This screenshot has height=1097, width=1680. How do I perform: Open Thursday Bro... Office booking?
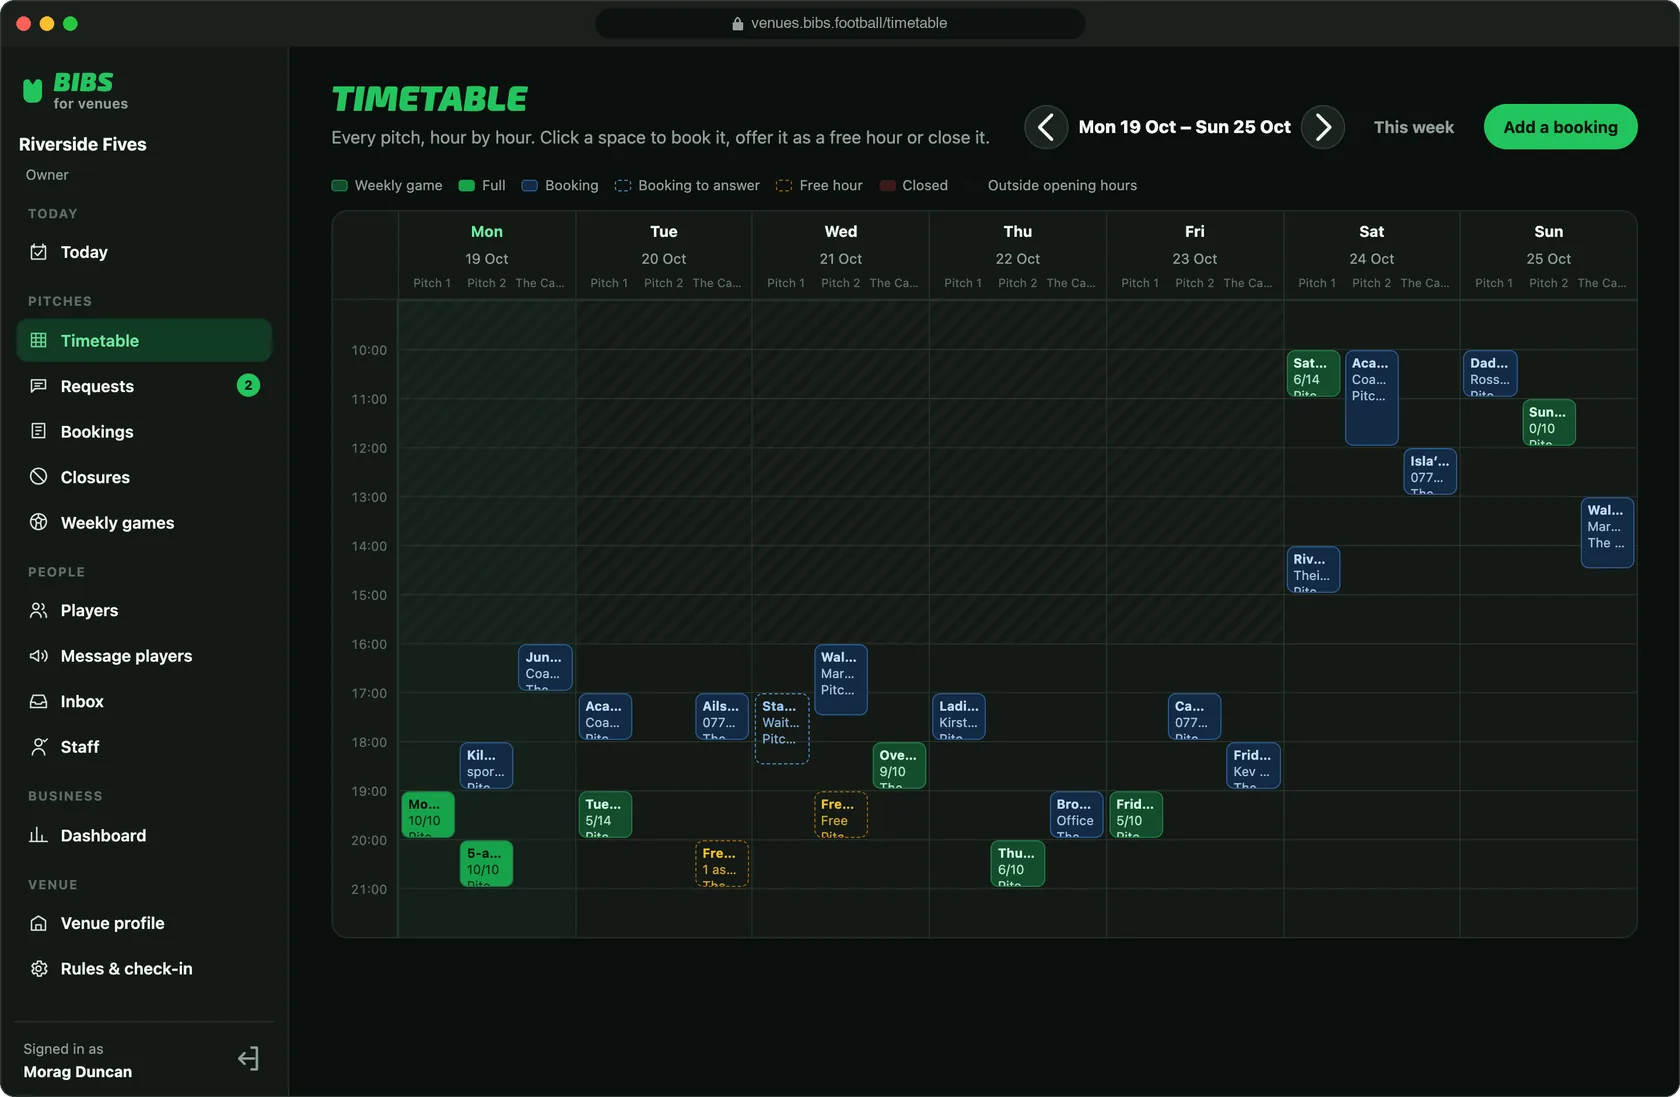(1076, 815)
